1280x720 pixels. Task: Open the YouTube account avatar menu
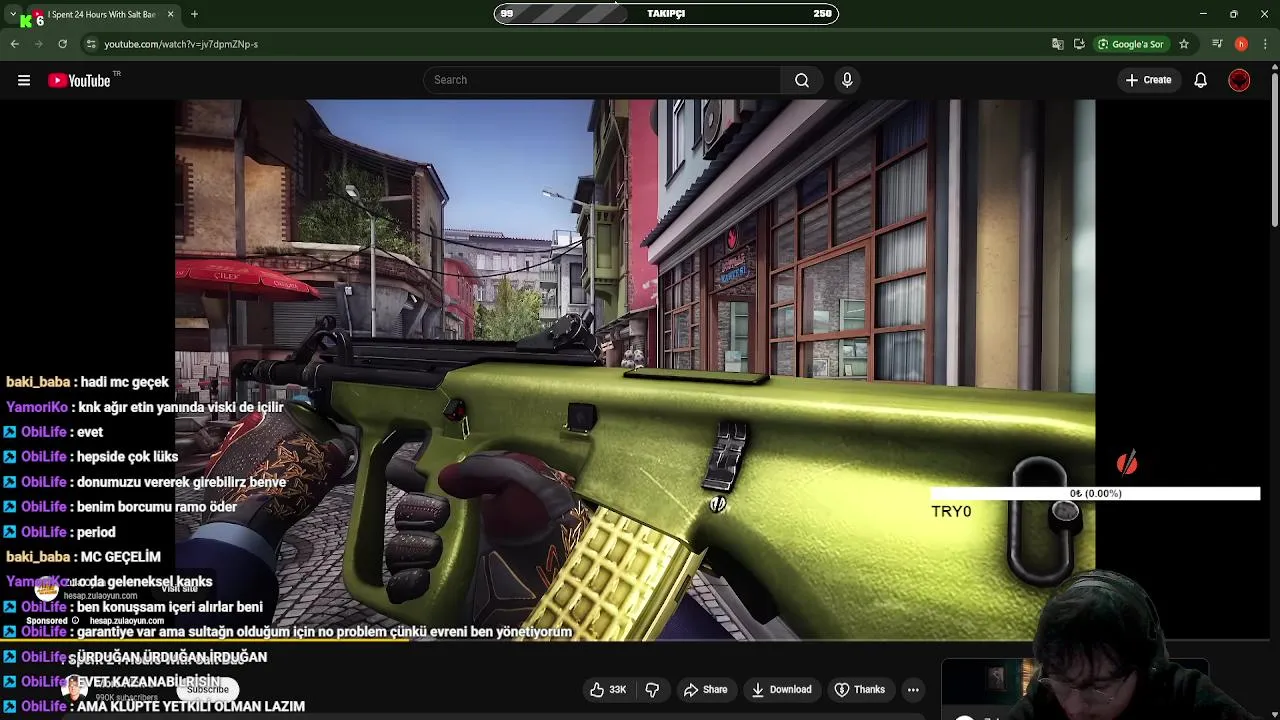[x=1239, y=80]
